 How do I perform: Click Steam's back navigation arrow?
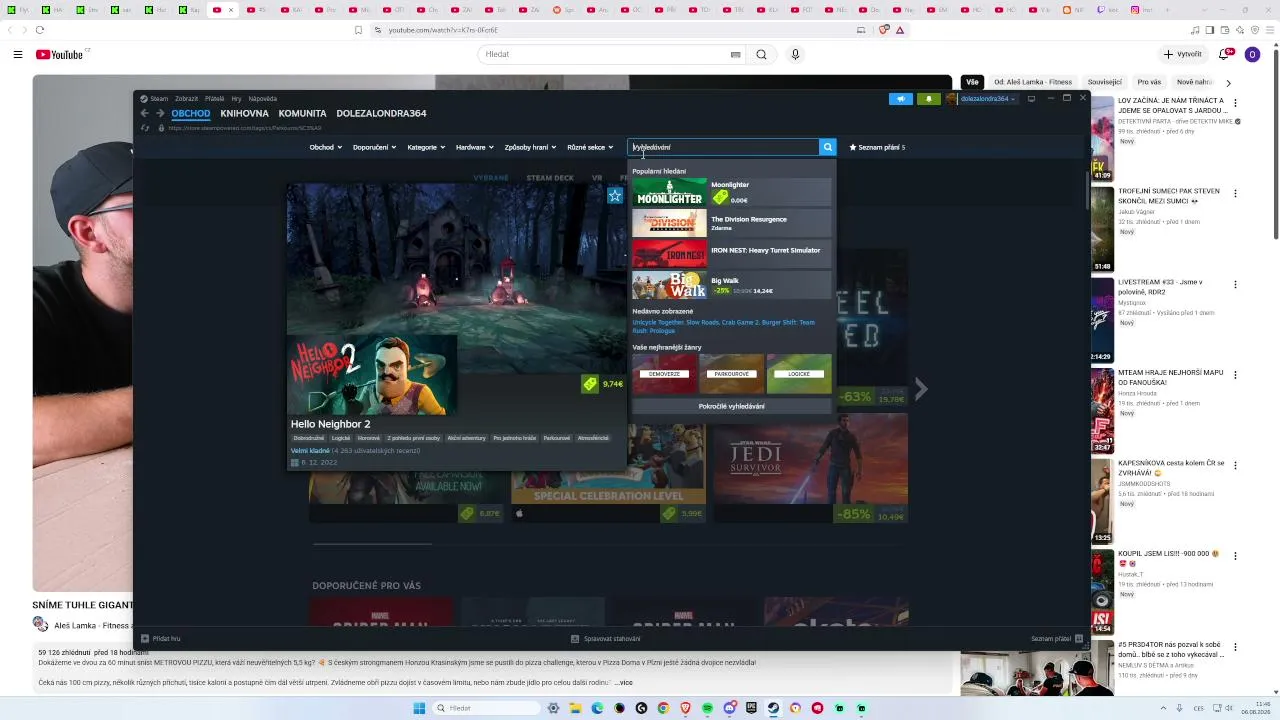click(x=145, y=113)
